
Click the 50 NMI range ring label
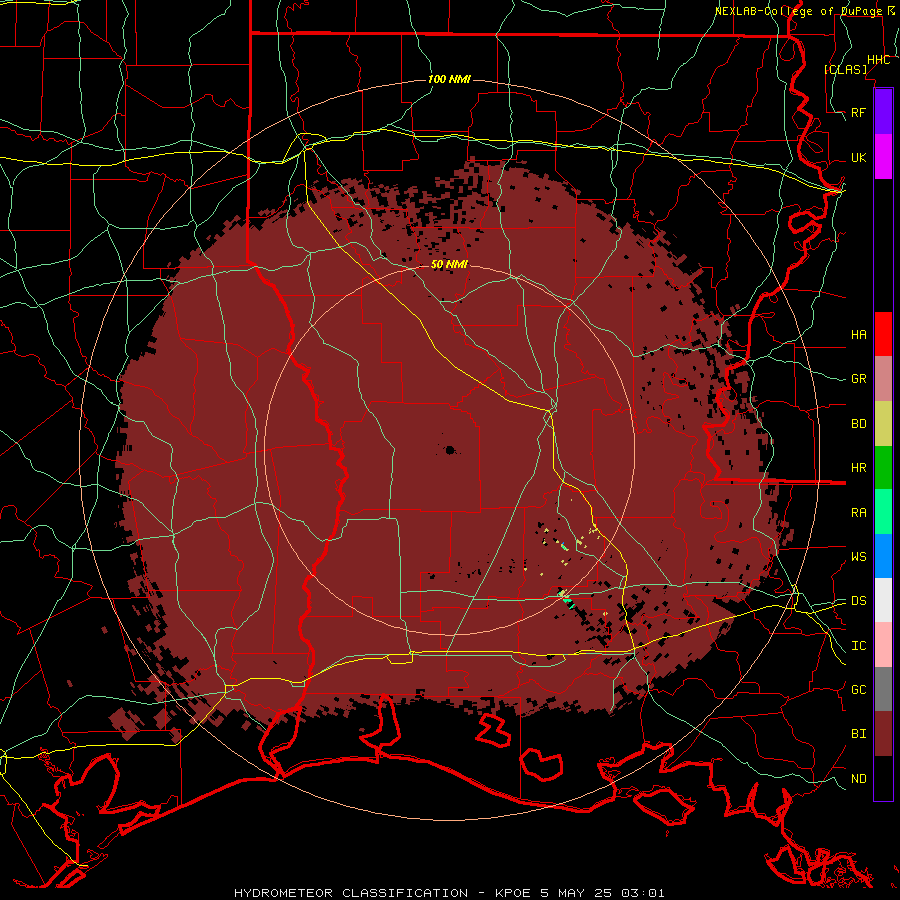pyautogui.click(x=449, y=264)
